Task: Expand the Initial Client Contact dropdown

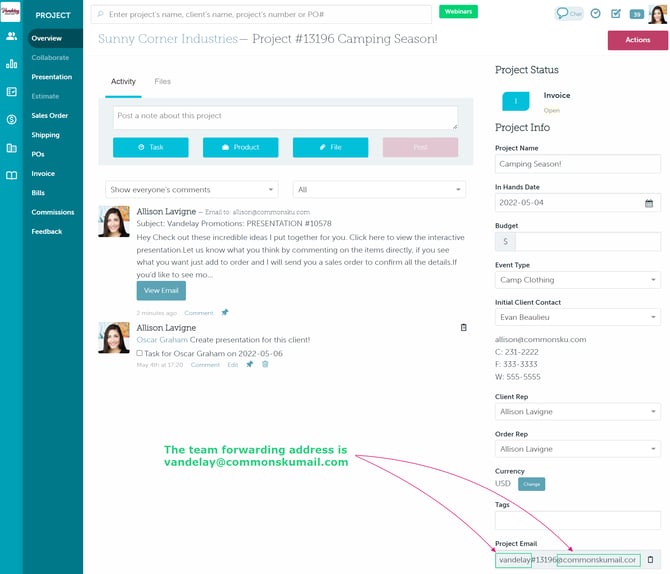Action: pyautogui.click(x=577, y=317)
